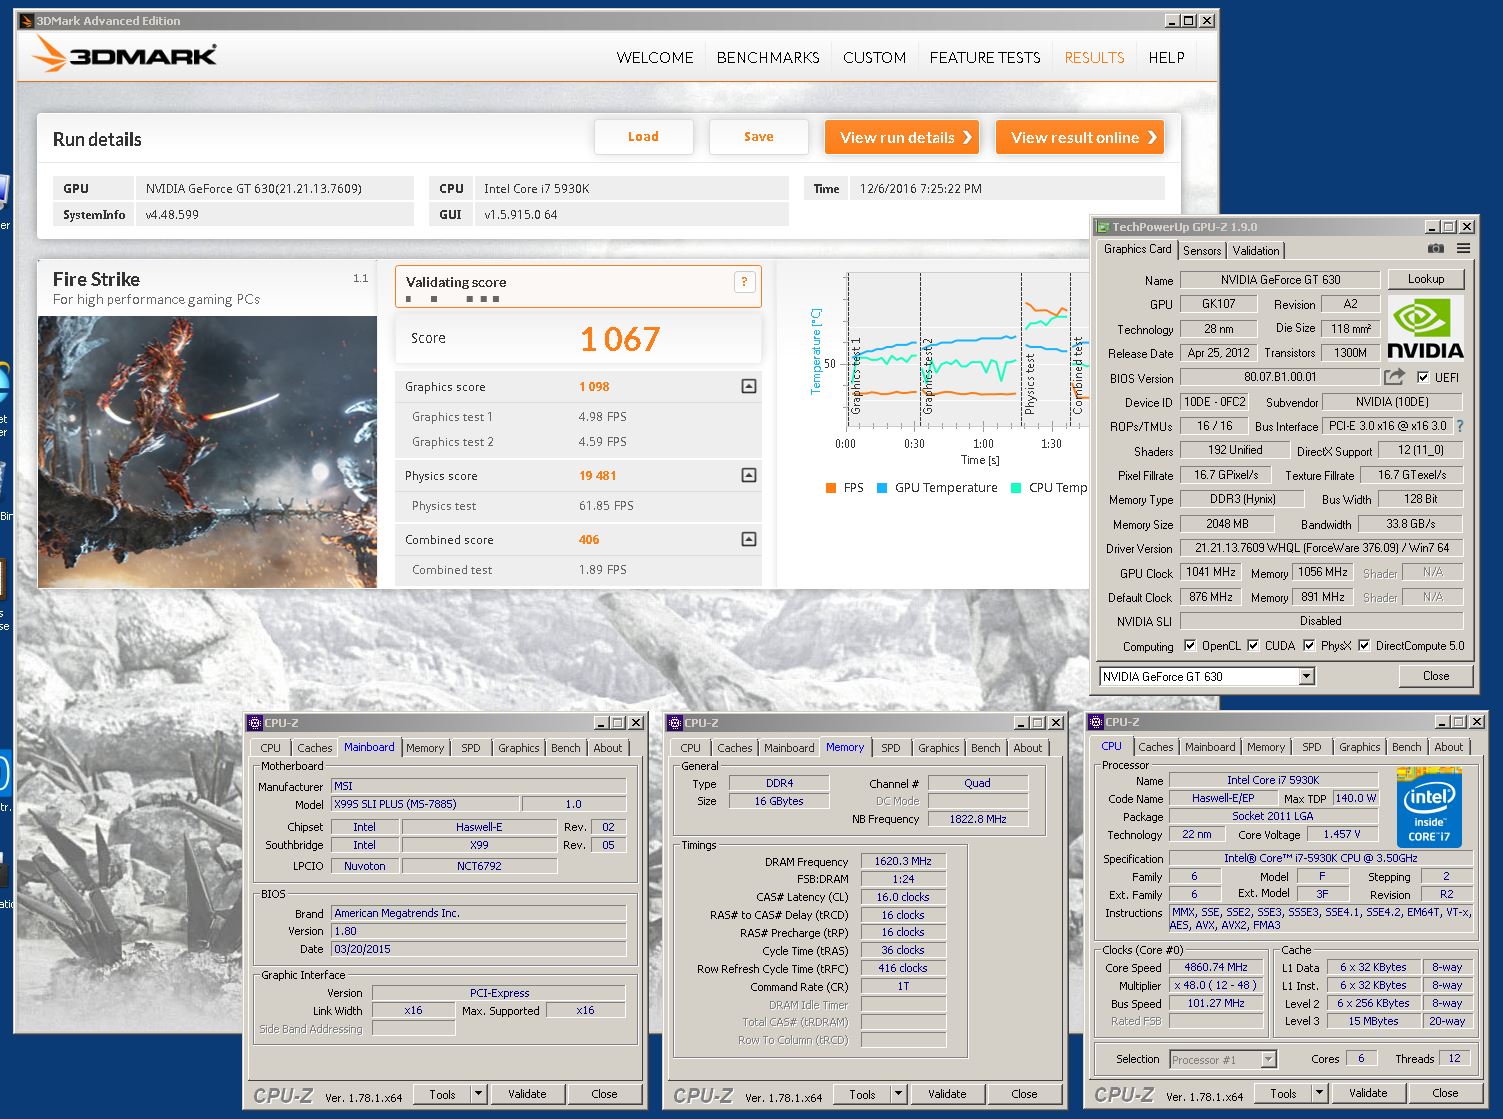The width and height of the screenshot is (1503, 1119).
Task: Click the Combined score value 406
Action: (x=589, y=540)
